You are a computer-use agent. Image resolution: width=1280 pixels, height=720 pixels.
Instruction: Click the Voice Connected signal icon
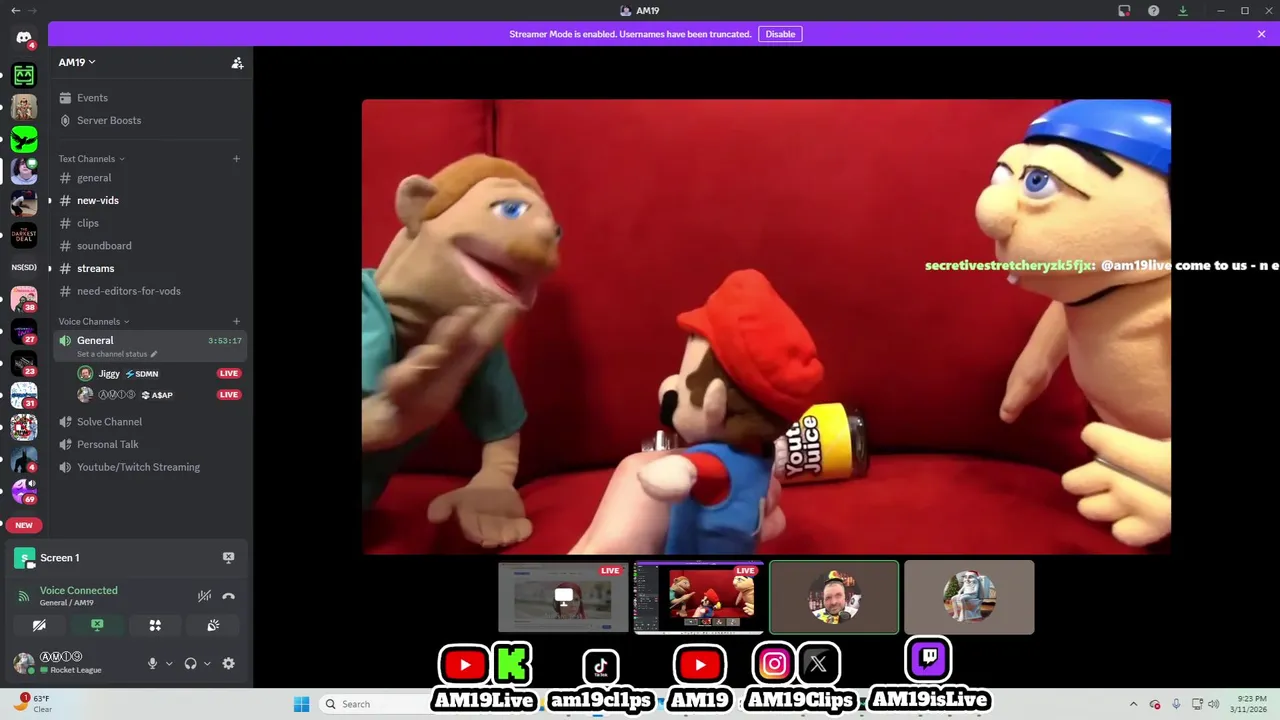[24, 596]
